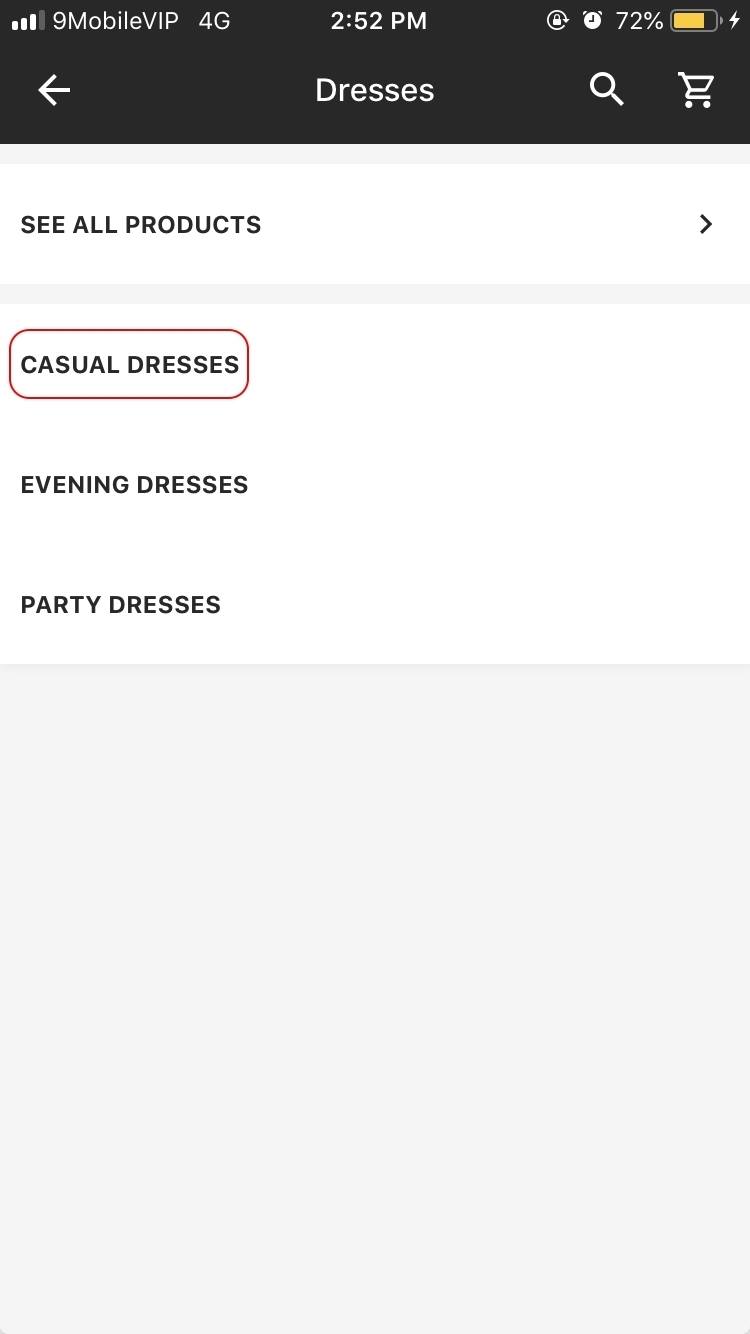Tap the charging bolt icon
750x1334 pixels.
(x=735, y=21)
